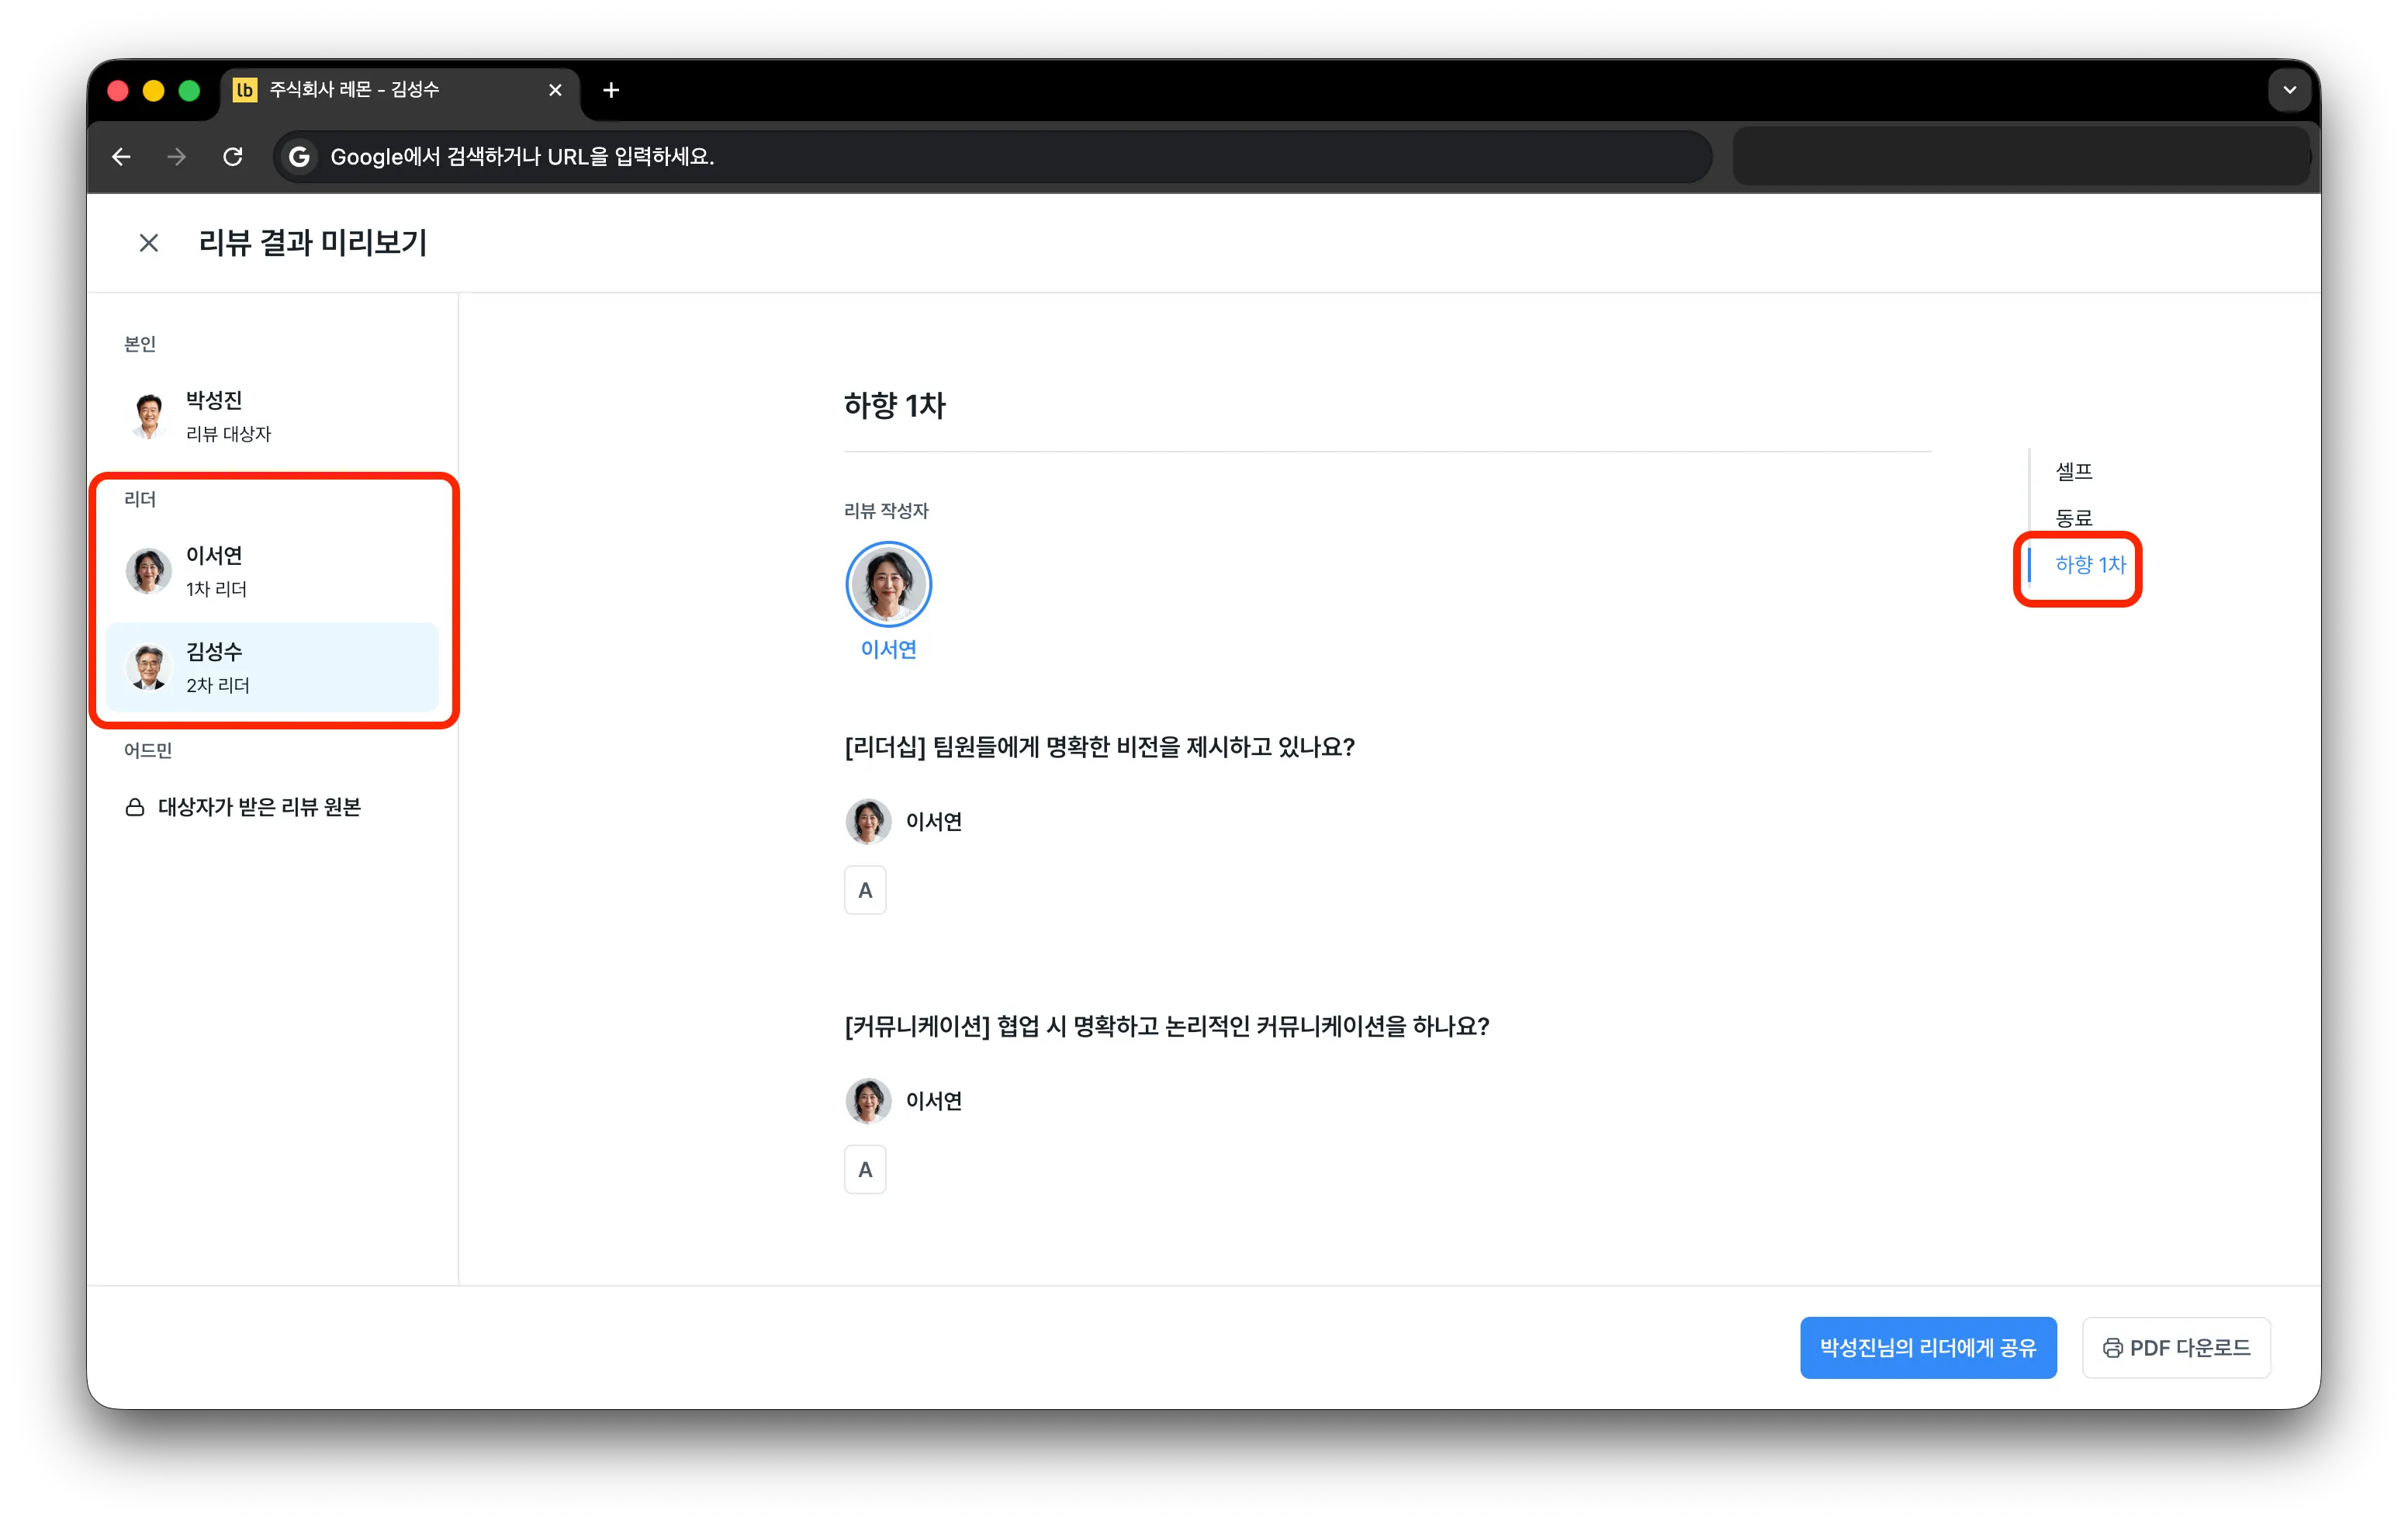
Task: Click the 리뷰 결과 미리보기 page title
Action: pyautogui.click(x=313, y=243)
